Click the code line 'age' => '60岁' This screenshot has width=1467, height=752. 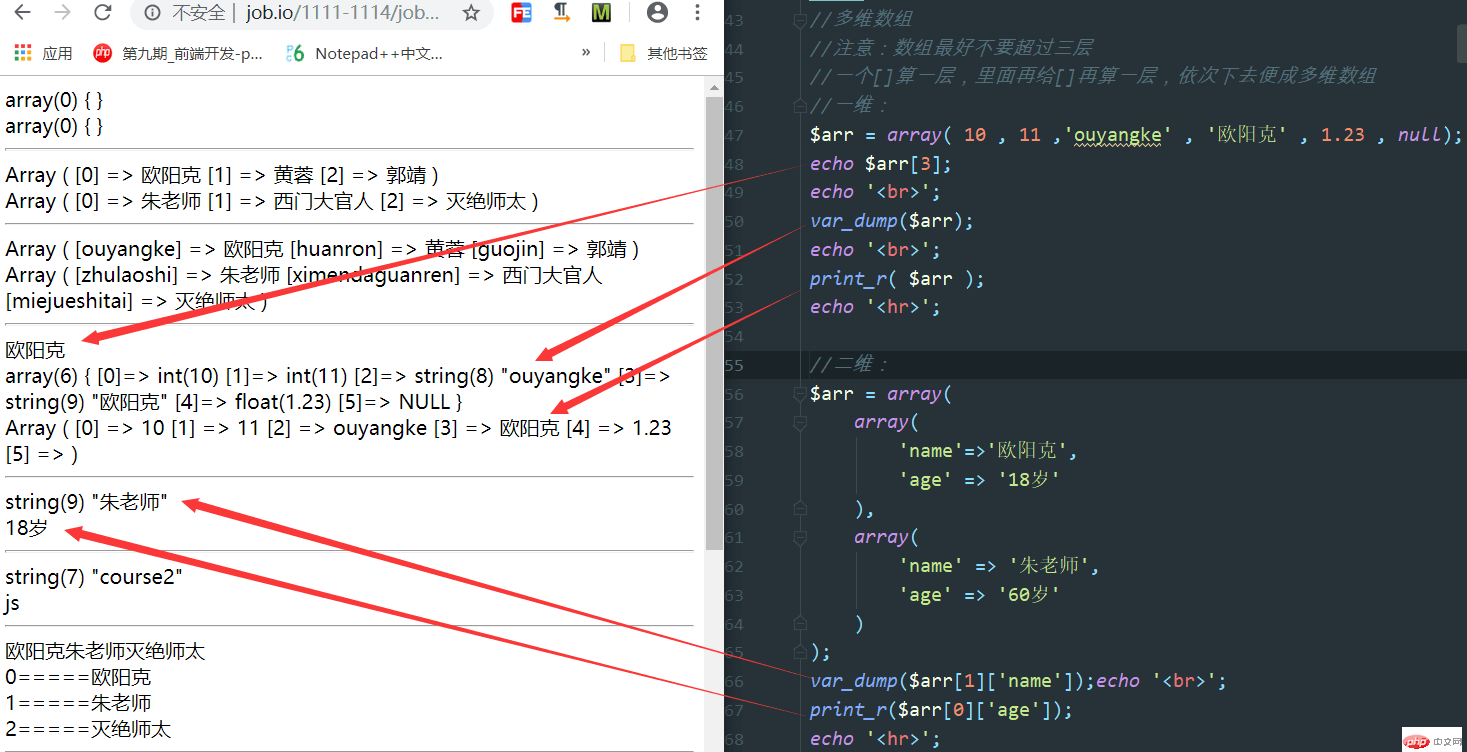click(x=979, y=595)
